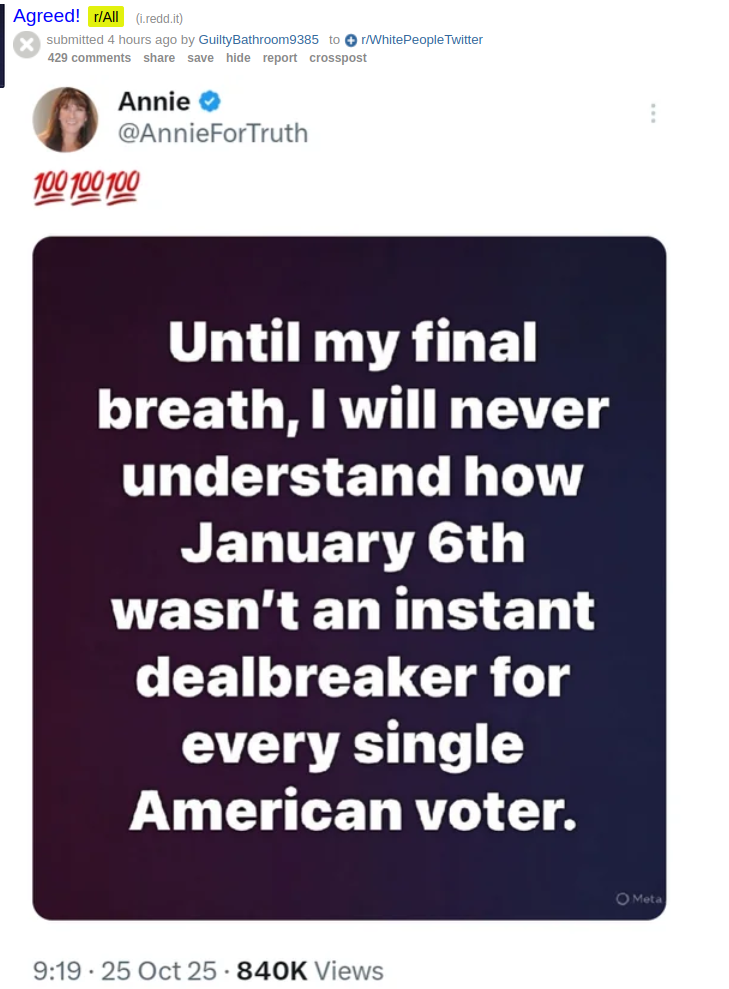Report the post with the report link

click(280, 58)
